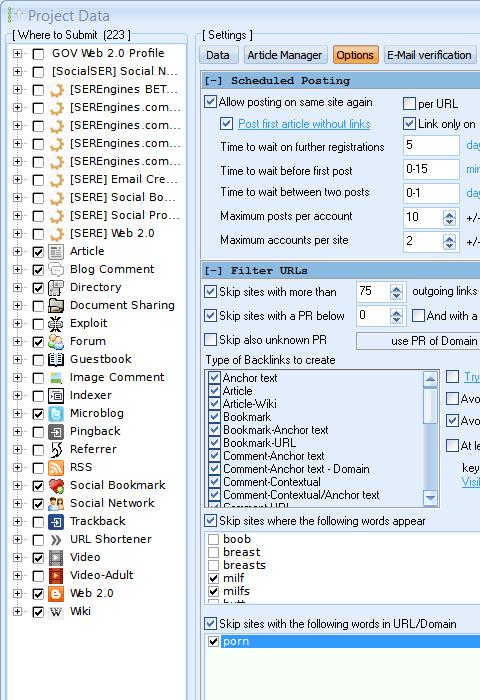Tick the boob word filter checkbox
The height and width of the screenshot is (700, 480).
(213, 539)
